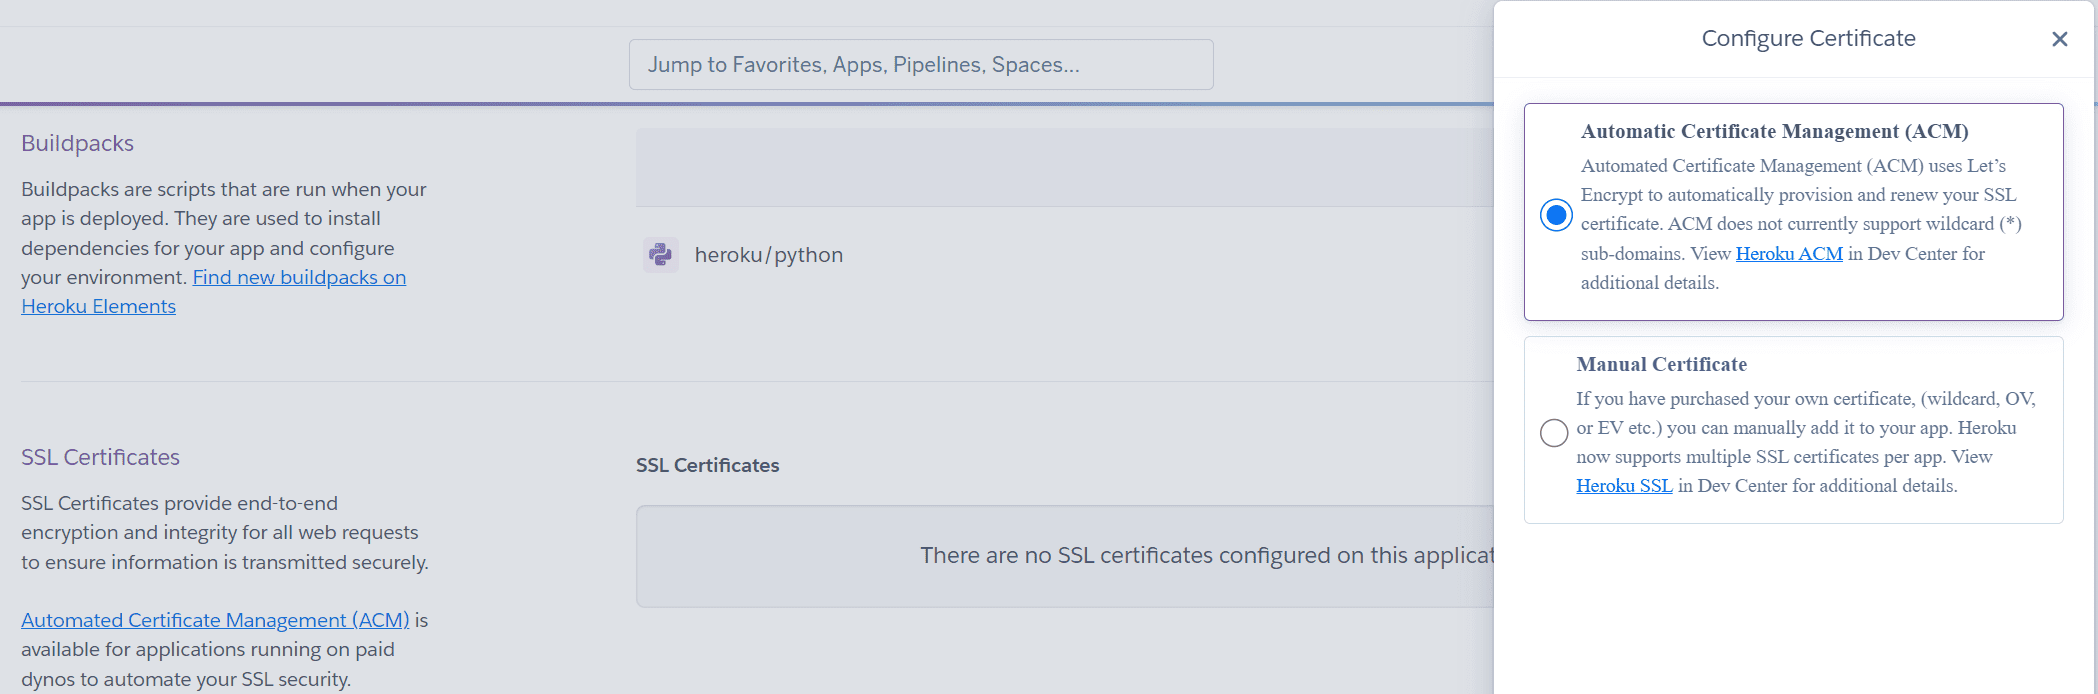Click the ACM option description text
Screen dimensions: 2098x694
[1801, 224]
